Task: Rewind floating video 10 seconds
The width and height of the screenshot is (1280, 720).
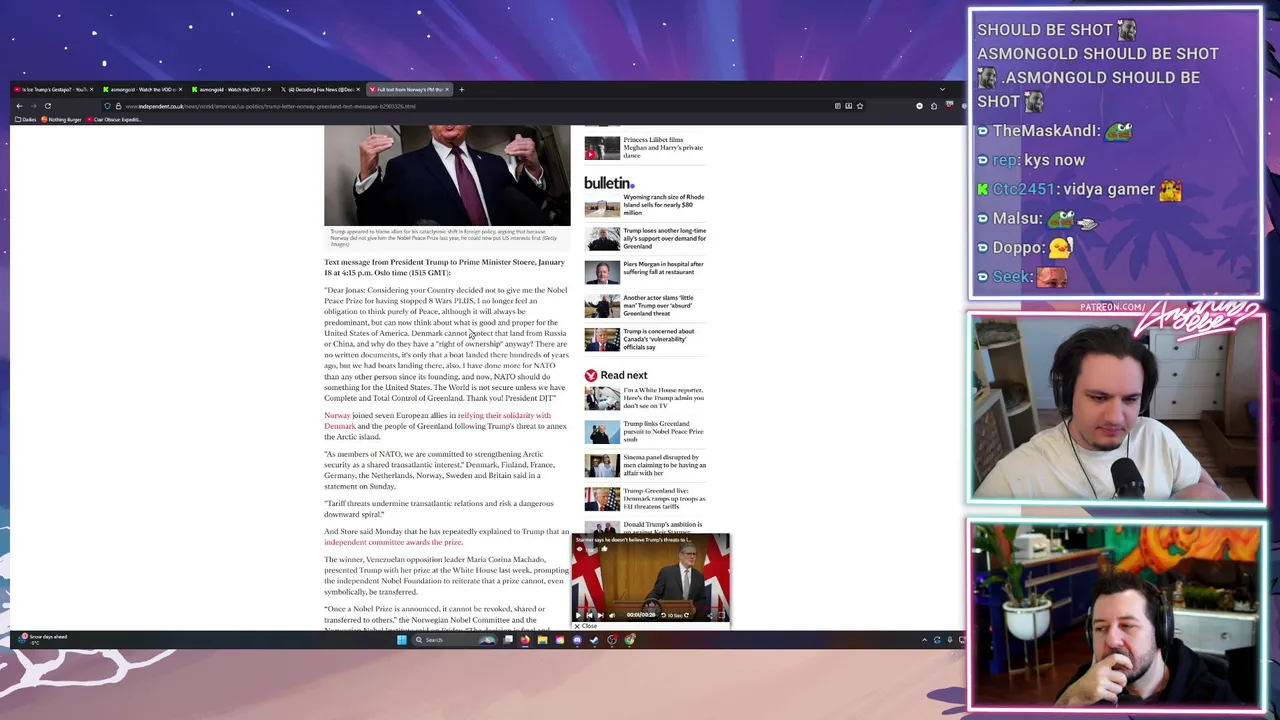Action: pyautogui.click(x=663, y=615)
